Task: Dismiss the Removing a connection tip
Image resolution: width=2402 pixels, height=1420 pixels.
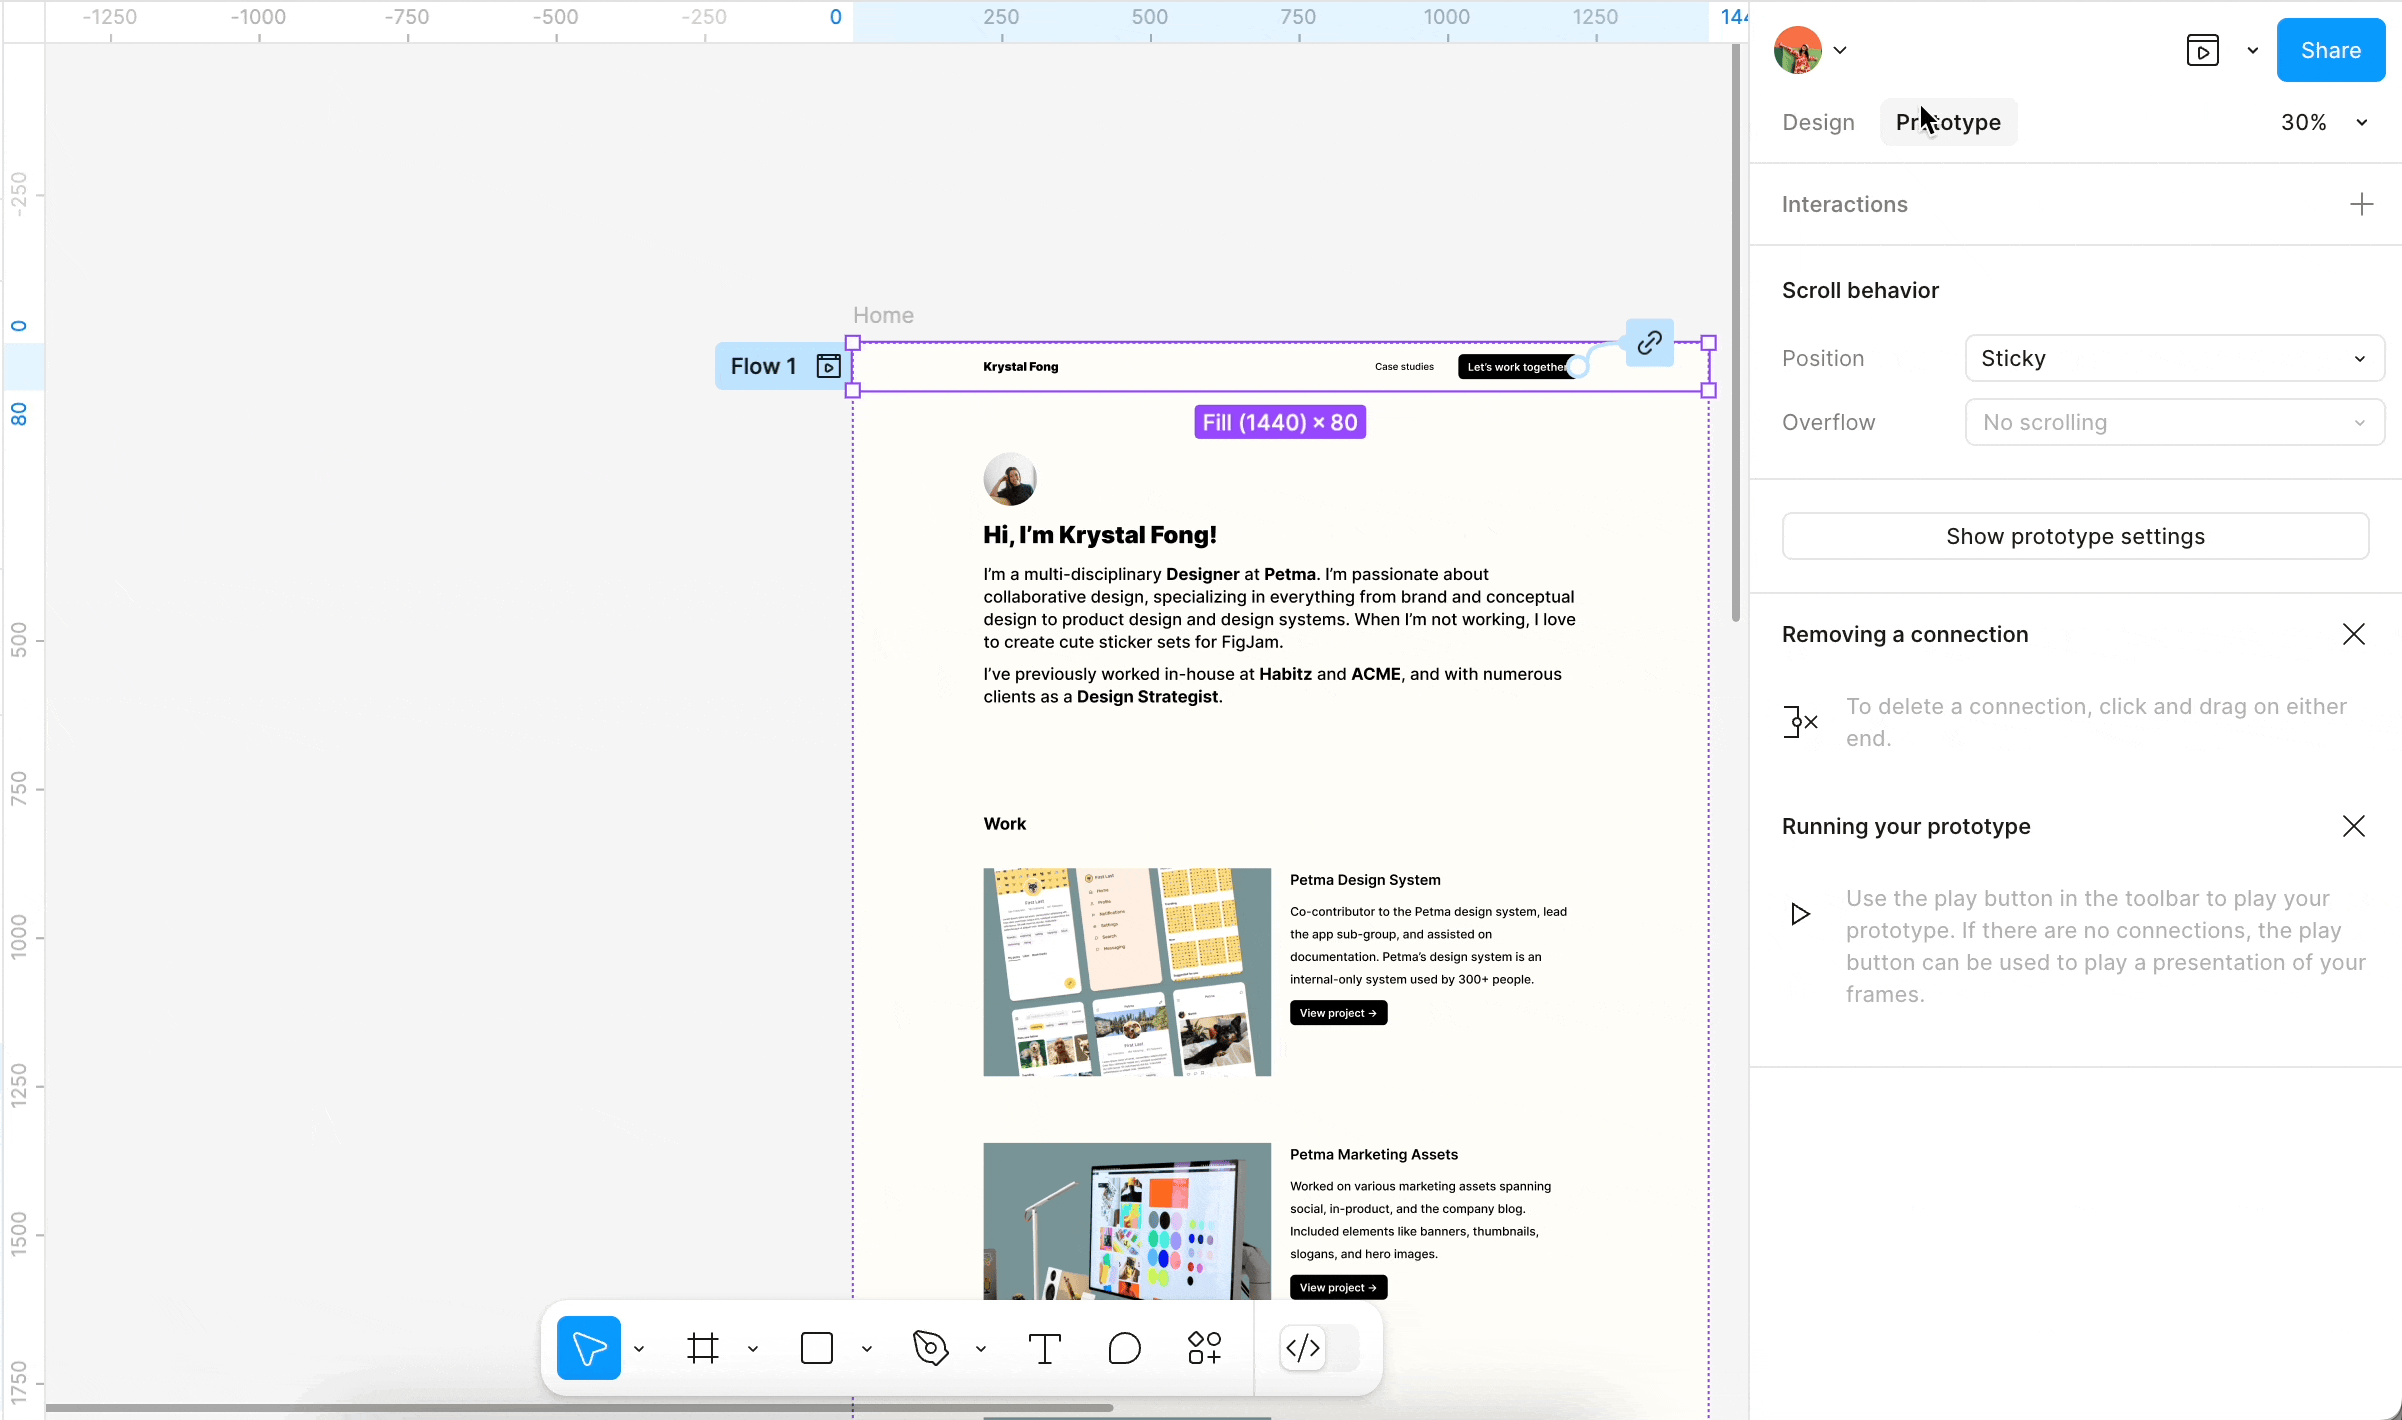Action: (x=2353, y=634)
